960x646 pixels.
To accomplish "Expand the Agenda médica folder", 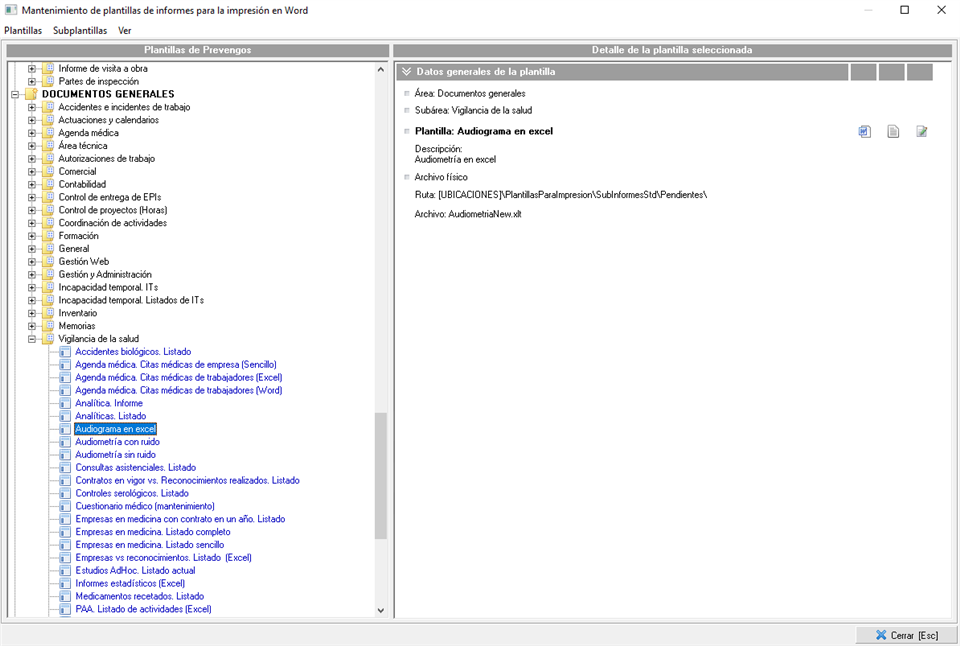I will 32,133.
